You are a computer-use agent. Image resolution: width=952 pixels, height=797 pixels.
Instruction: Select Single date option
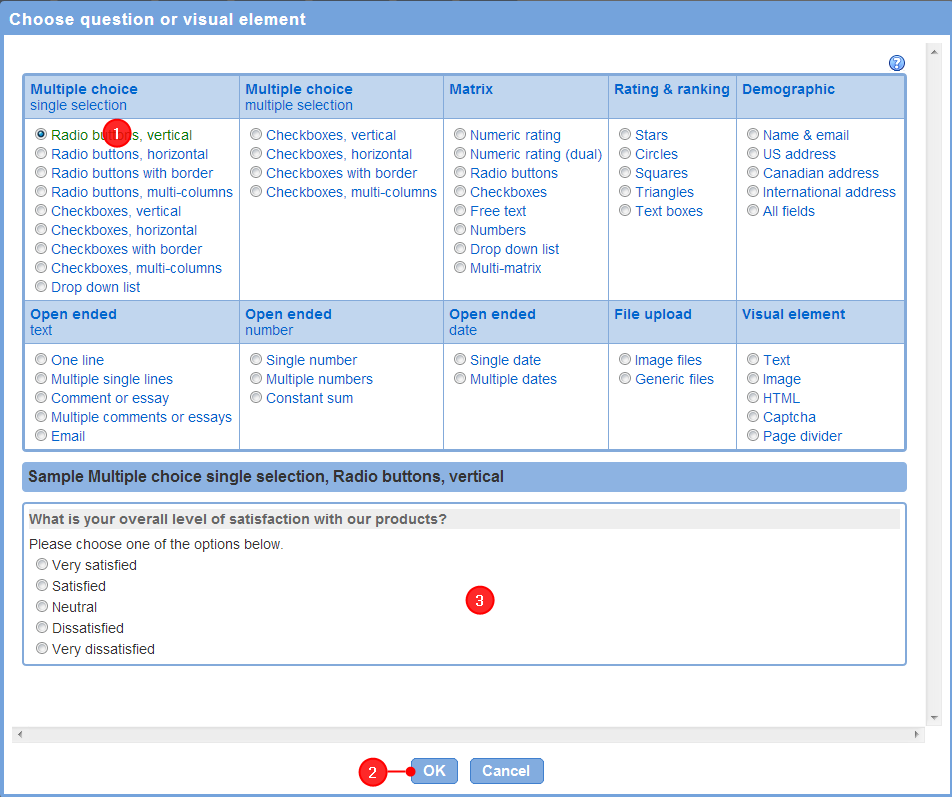460,359
